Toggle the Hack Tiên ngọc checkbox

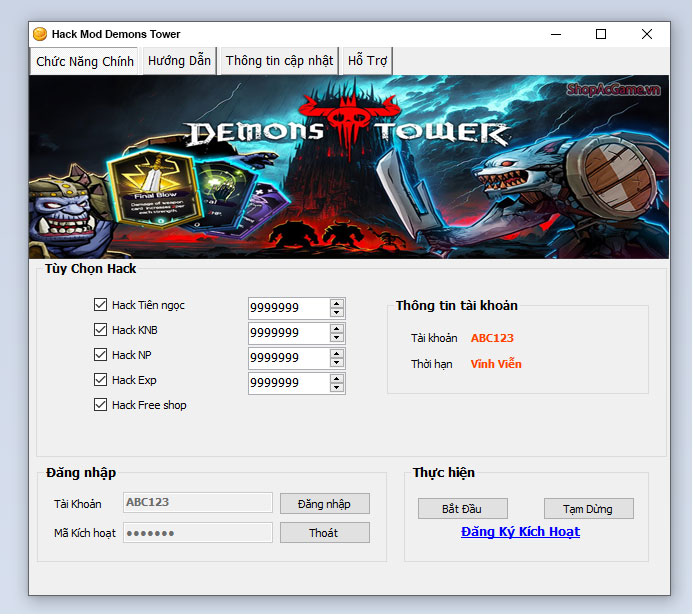click(100, 304)
